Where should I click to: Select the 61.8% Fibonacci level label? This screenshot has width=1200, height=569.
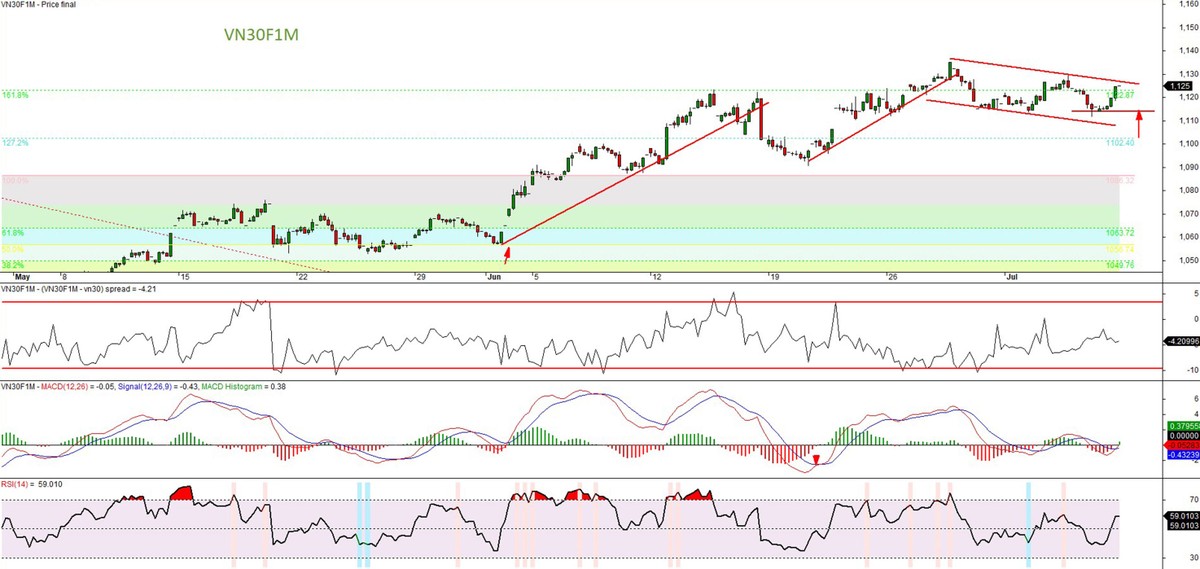[x=14, y=230]
